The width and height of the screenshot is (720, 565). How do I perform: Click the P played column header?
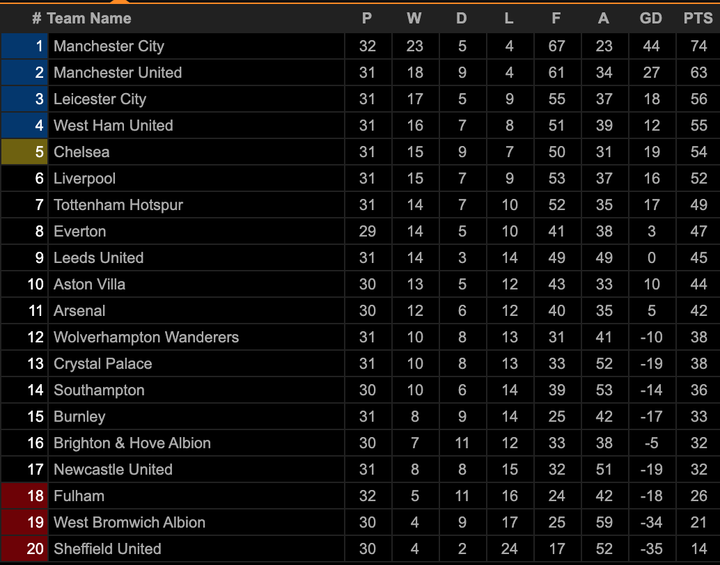coord(367,18)
